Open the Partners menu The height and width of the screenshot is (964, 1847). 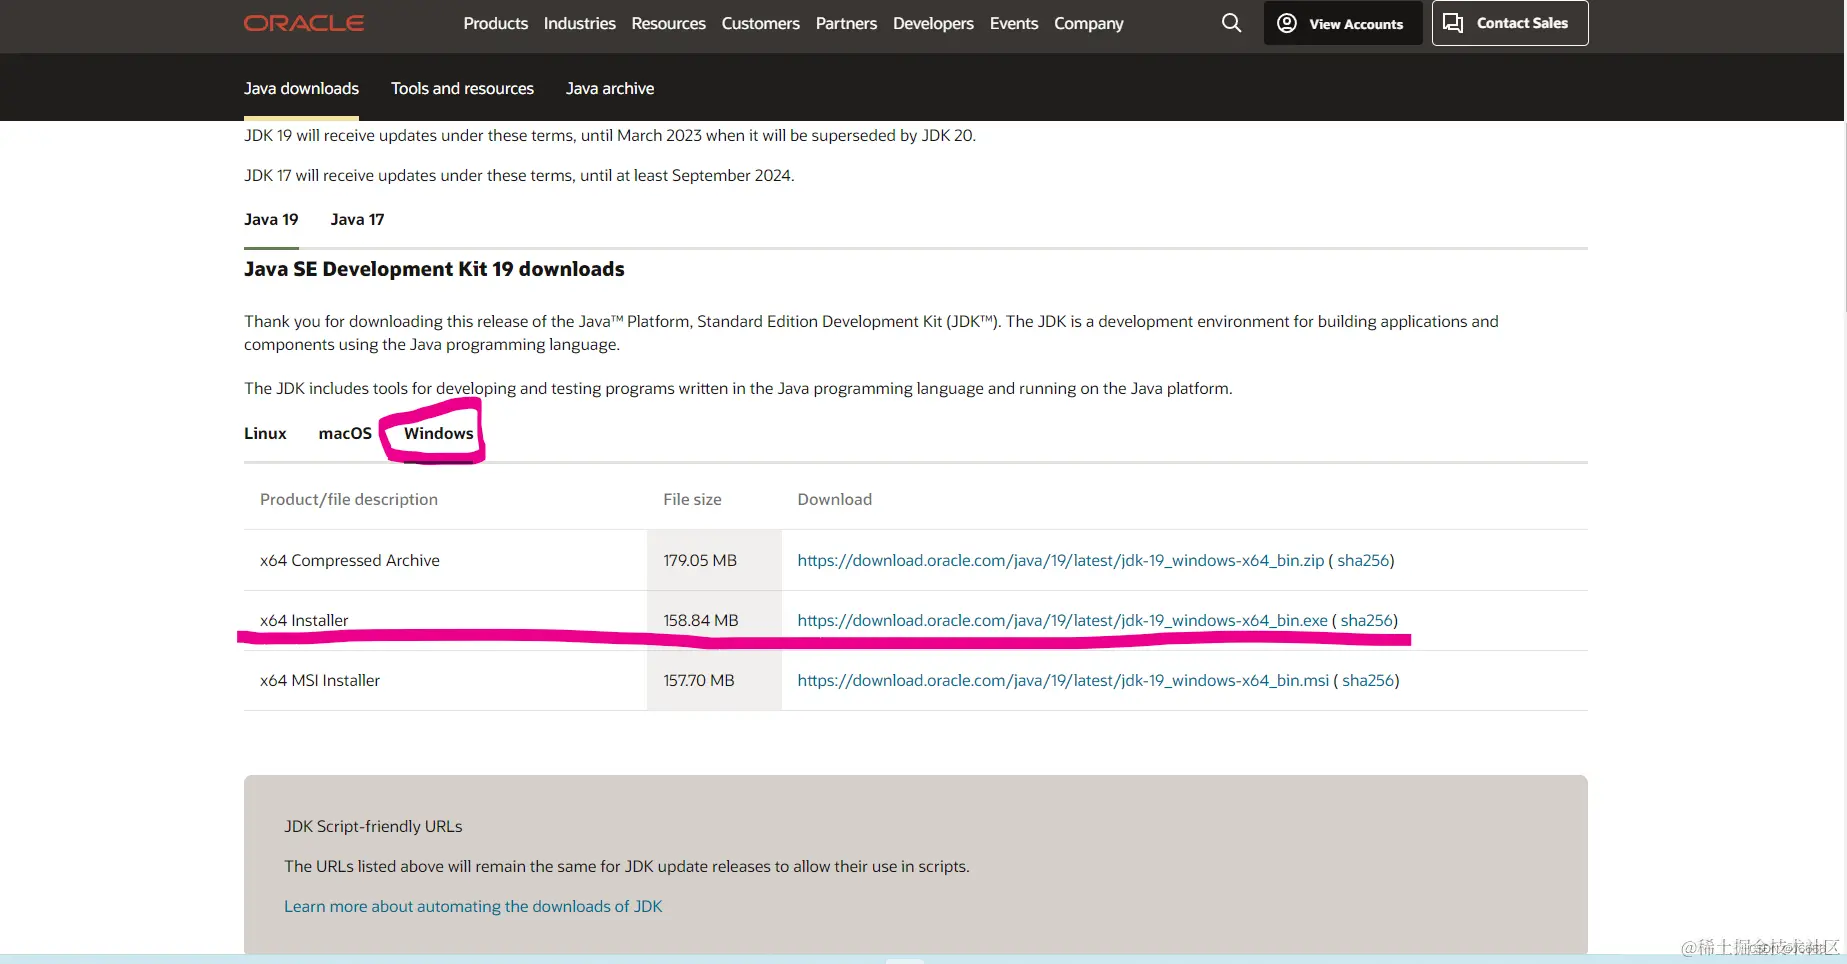click(x=846, y=23)
